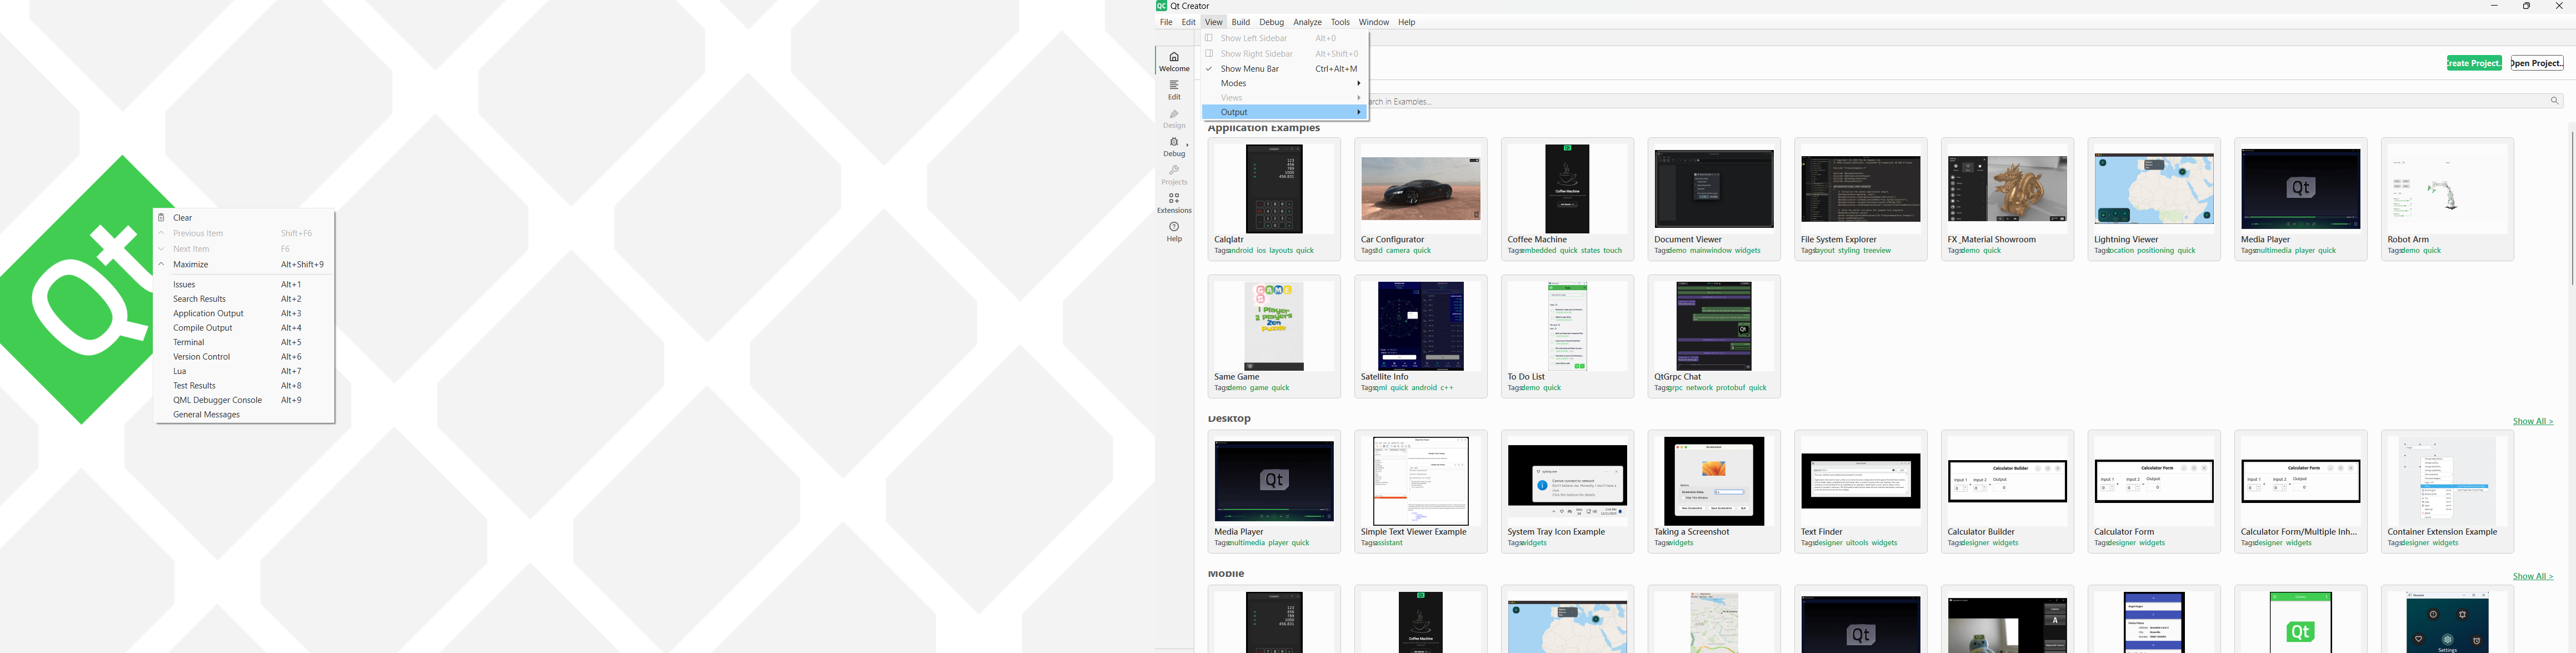The width and height of the screenshot is (2576, 653).
Task: Open the Taking a Screenshot example
Action: (x=1714, y=492)
